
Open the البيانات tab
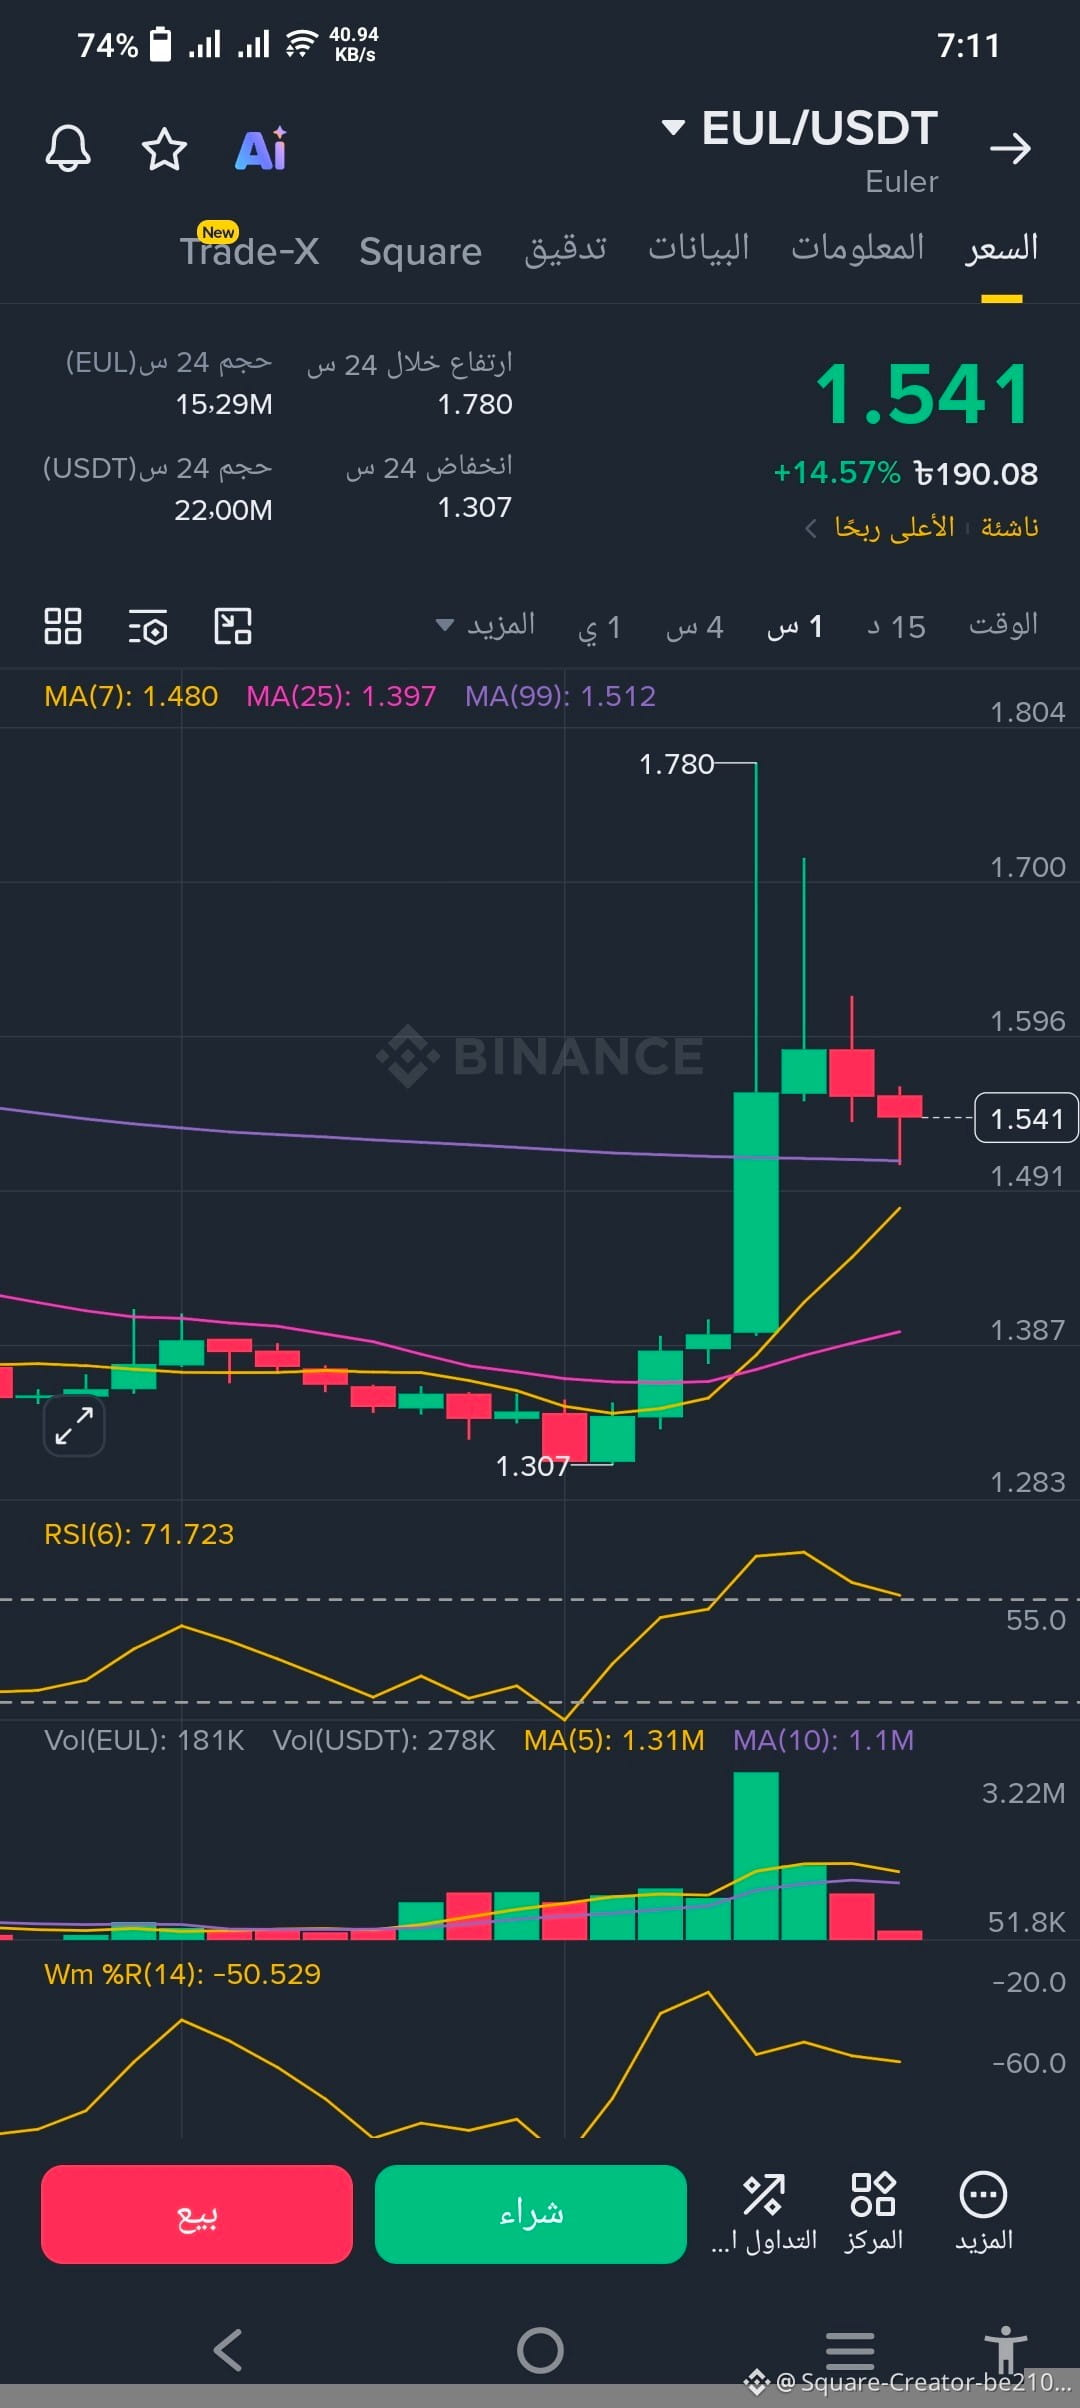[699, 249]
